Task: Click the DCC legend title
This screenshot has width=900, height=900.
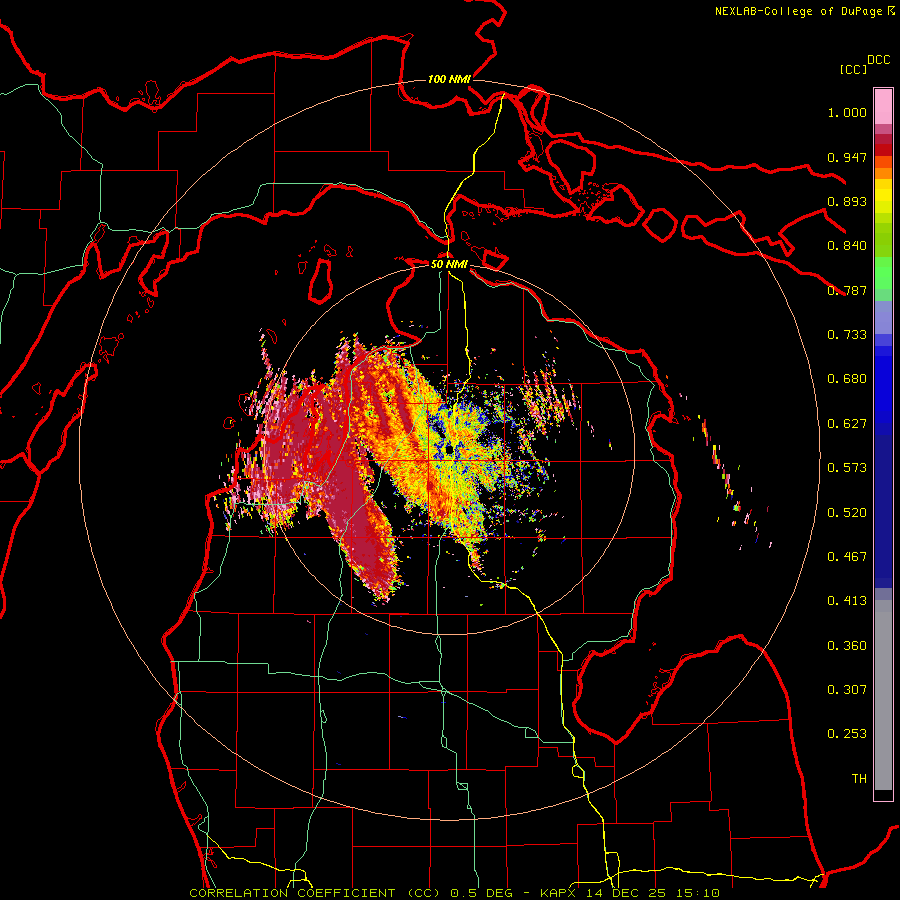Action: click(879, 60)
